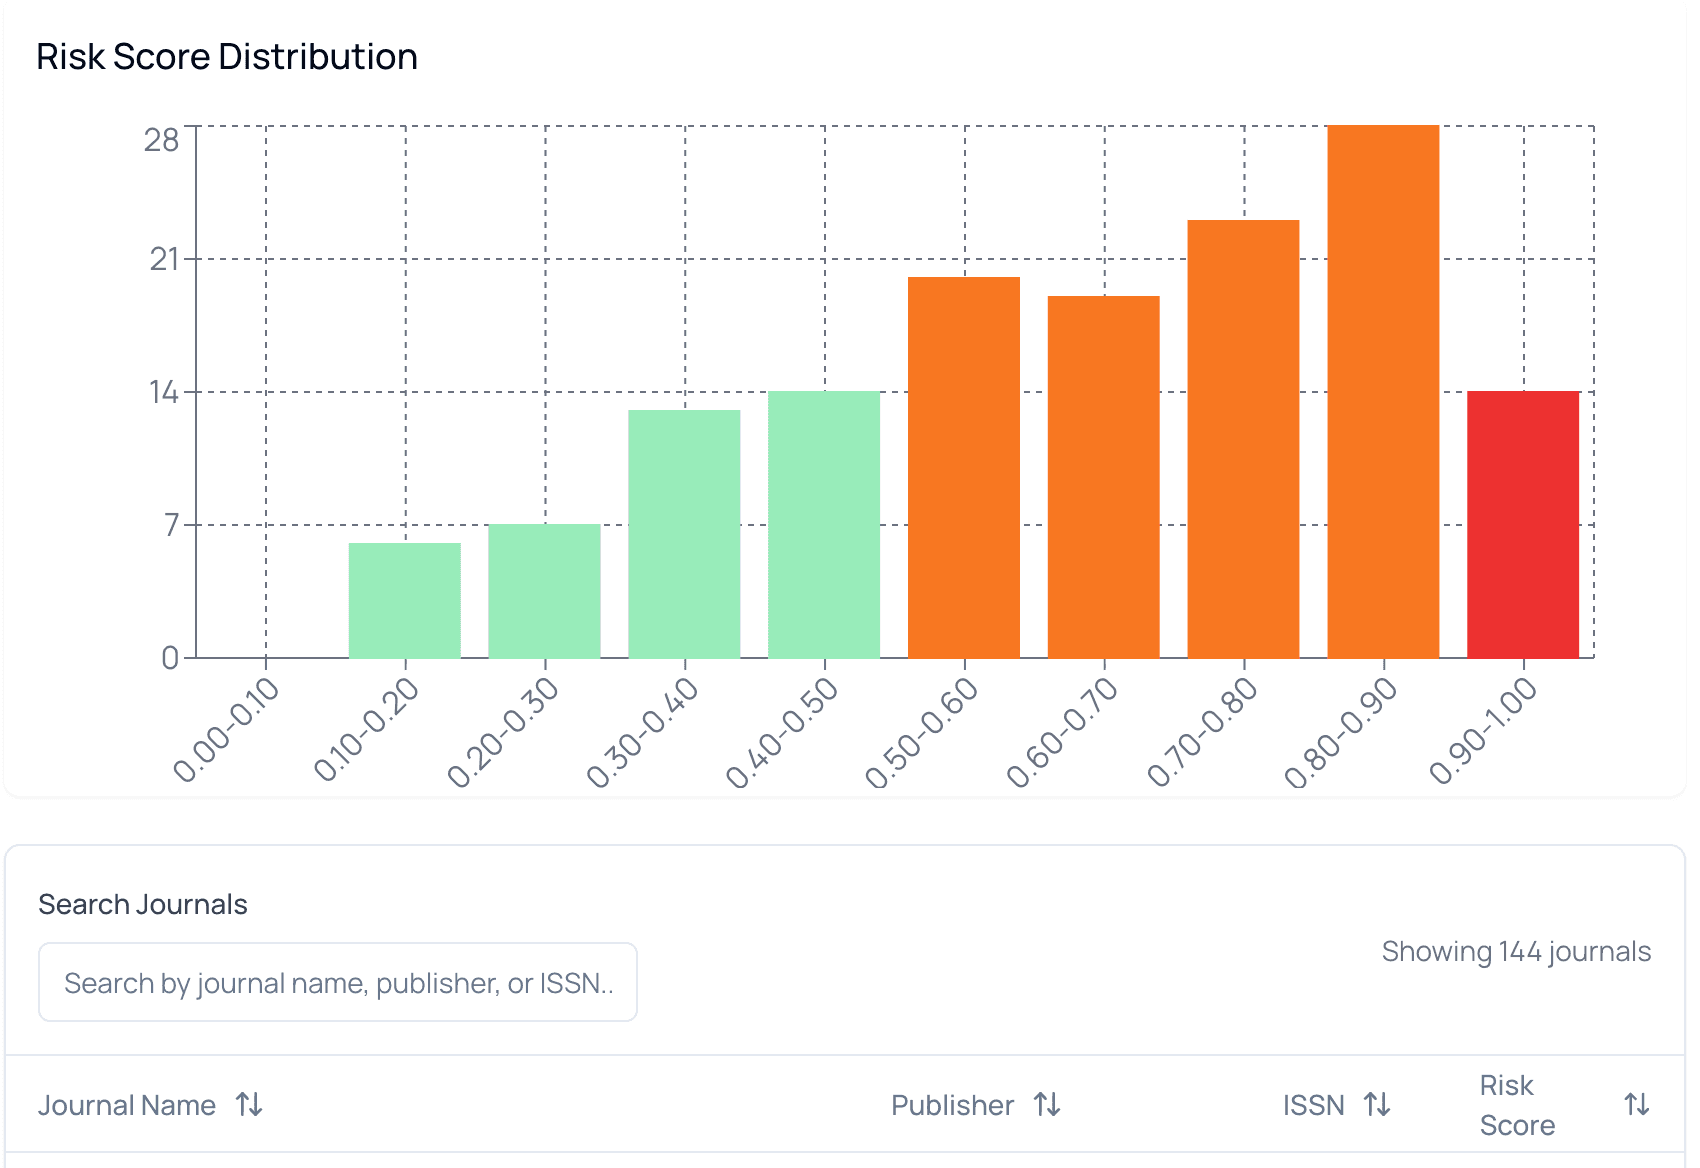Click the Publisher column header
This screenshot has width=1700, height=1168.
coord(951,1105)
